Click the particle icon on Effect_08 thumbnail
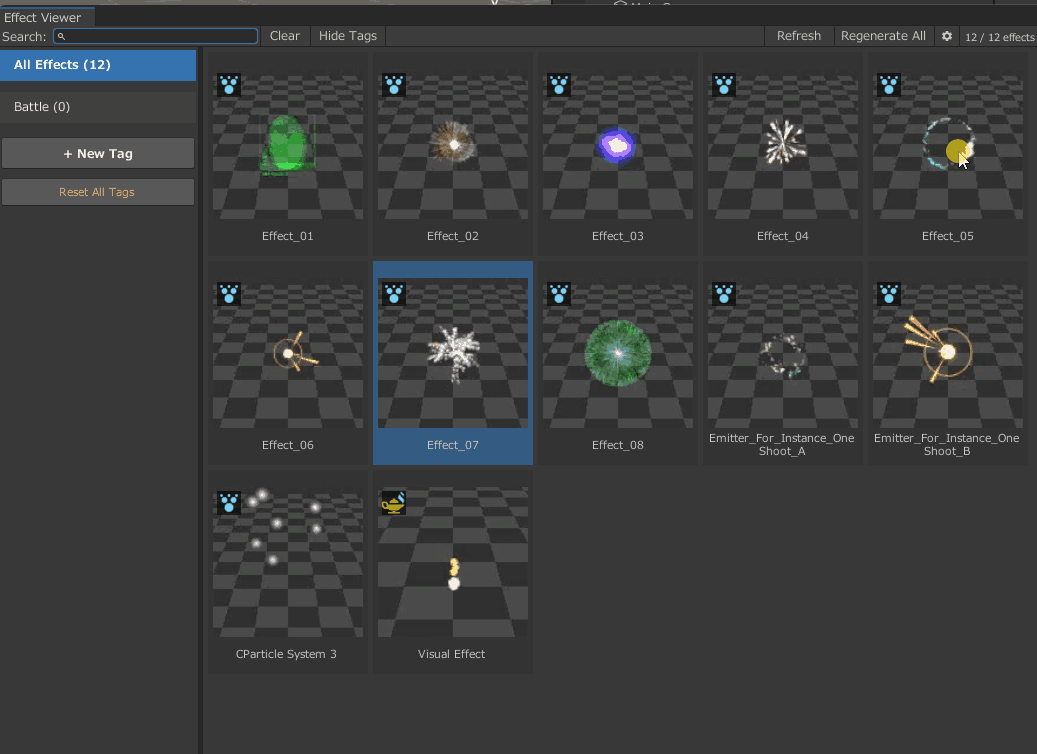The image size is (1037, 754). point(559,294)
